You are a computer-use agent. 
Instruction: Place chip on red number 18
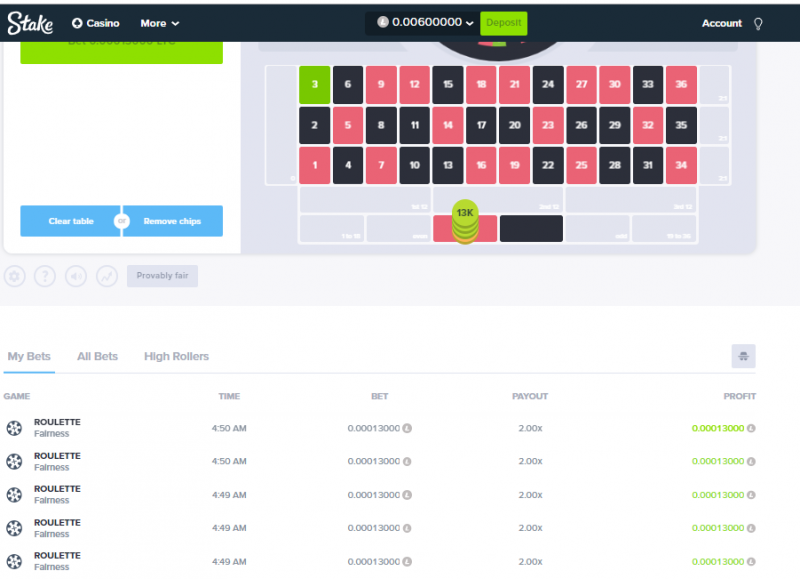pos(481,84)
